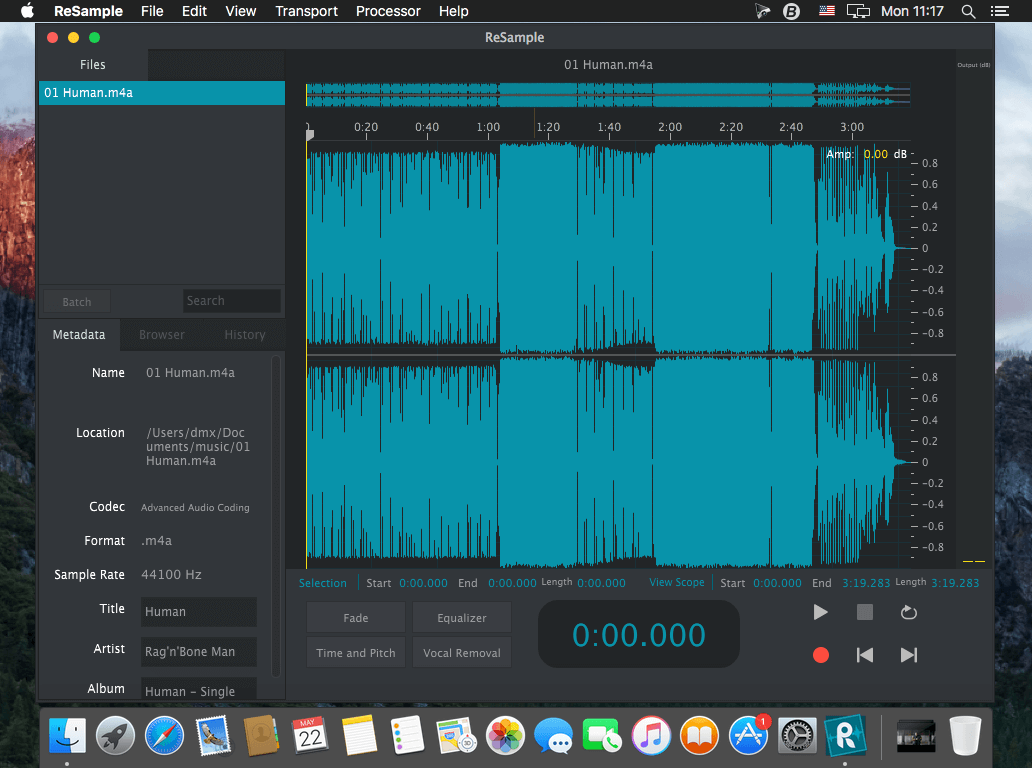Open iTunes from the Dock
This screenshot has height=768, width=1032.
(651, 735)
